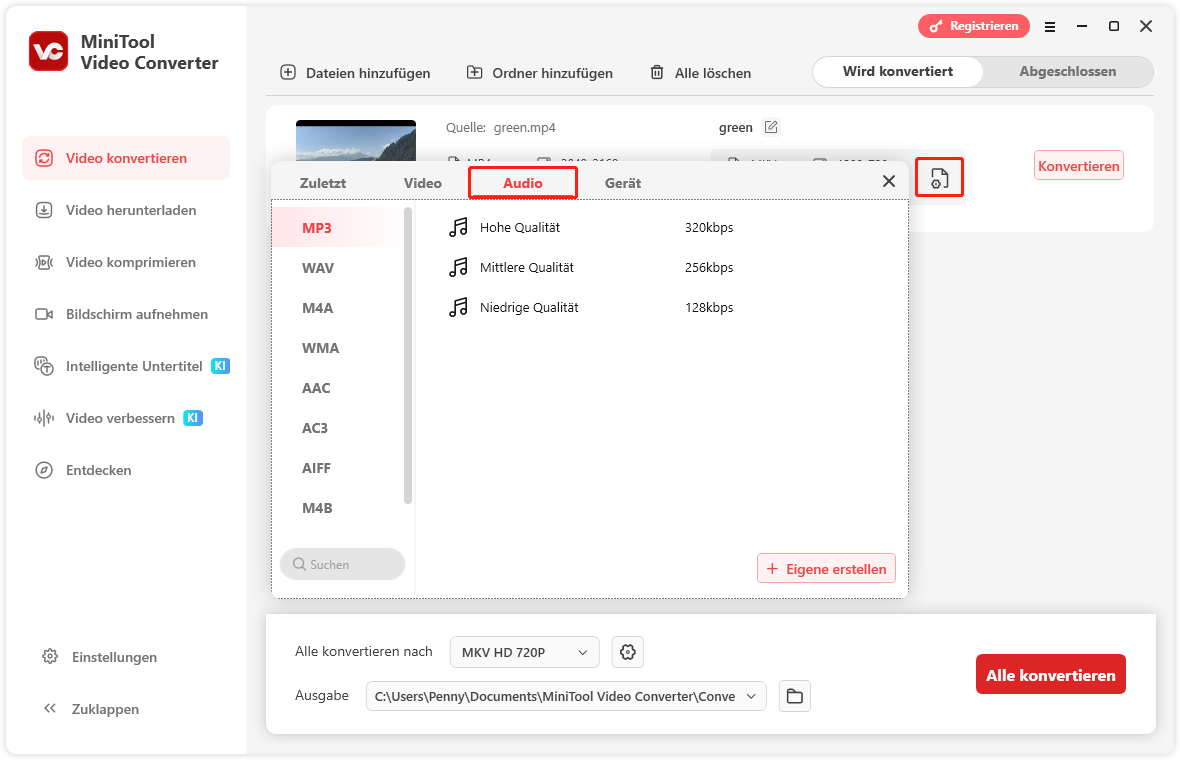Close the format selection popup
The image size is (1180, 760).
click(889, 181)
